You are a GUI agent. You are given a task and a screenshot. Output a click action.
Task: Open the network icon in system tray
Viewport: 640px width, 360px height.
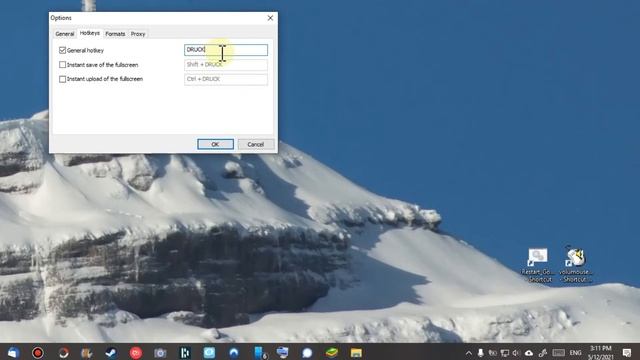(505, 353)
